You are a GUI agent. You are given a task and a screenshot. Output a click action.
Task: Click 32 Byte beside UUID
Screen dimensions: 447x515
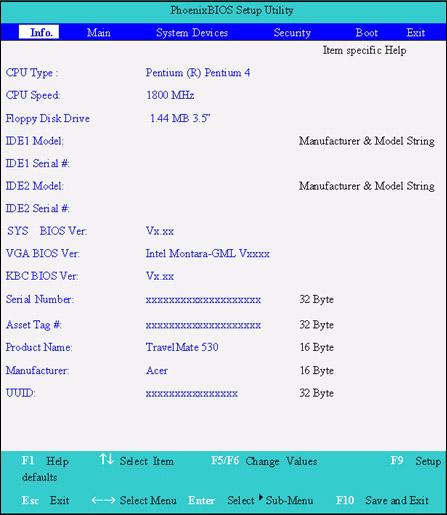point(316,393)
